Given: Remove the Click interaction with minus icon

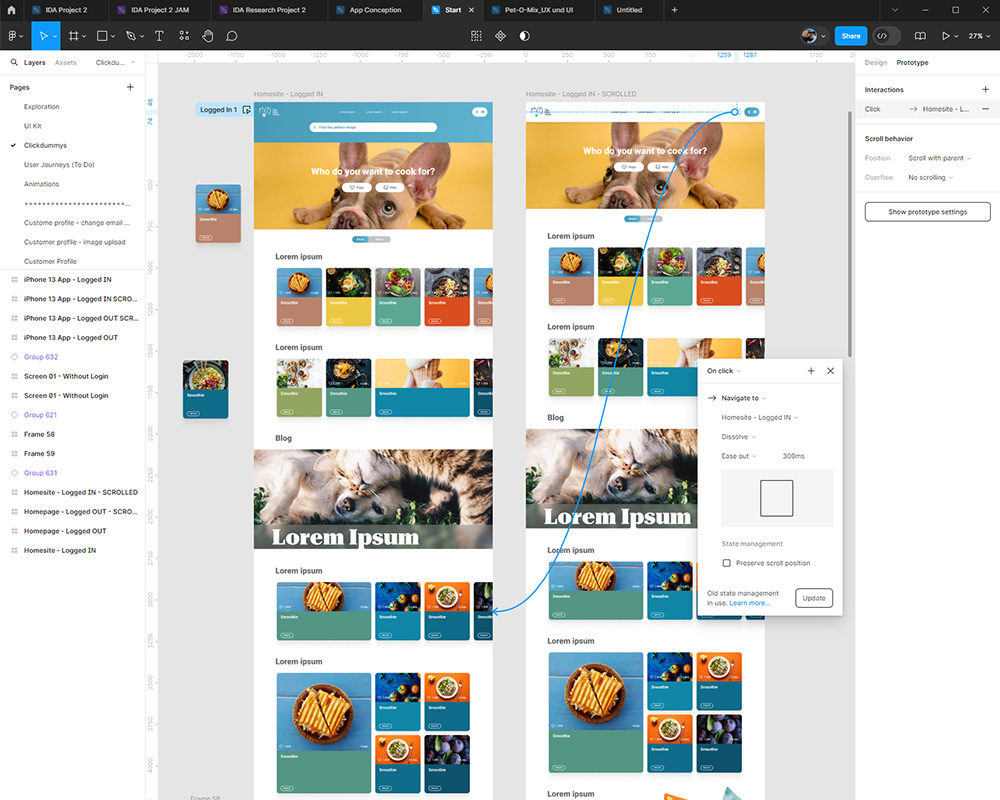Looking at the screenshot, I should (x=985, y=109).
